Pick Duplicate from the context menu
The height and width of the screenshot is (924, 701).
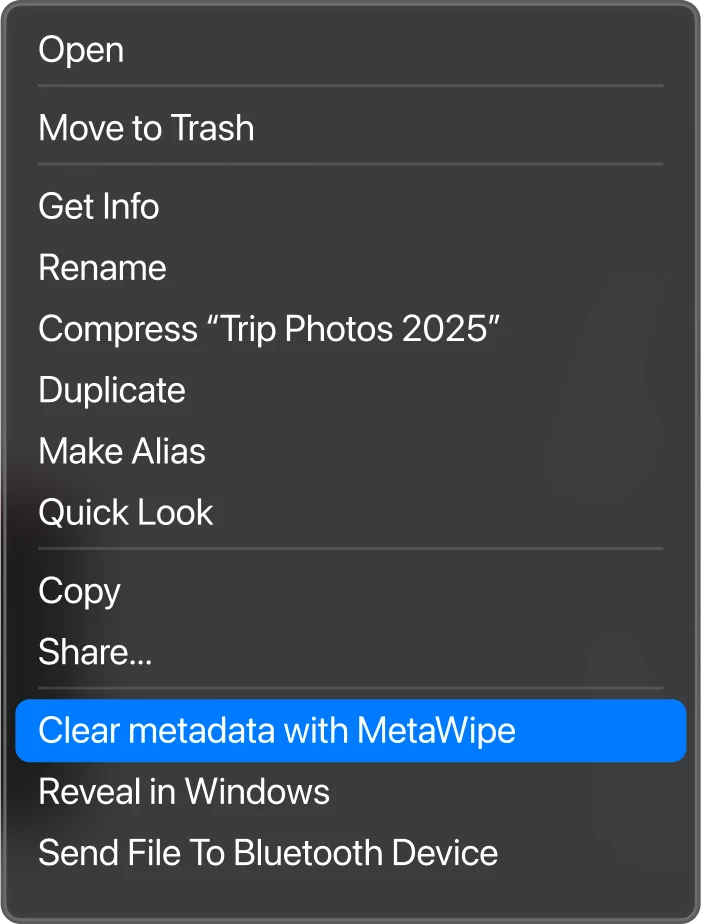[x=111, y=390]
